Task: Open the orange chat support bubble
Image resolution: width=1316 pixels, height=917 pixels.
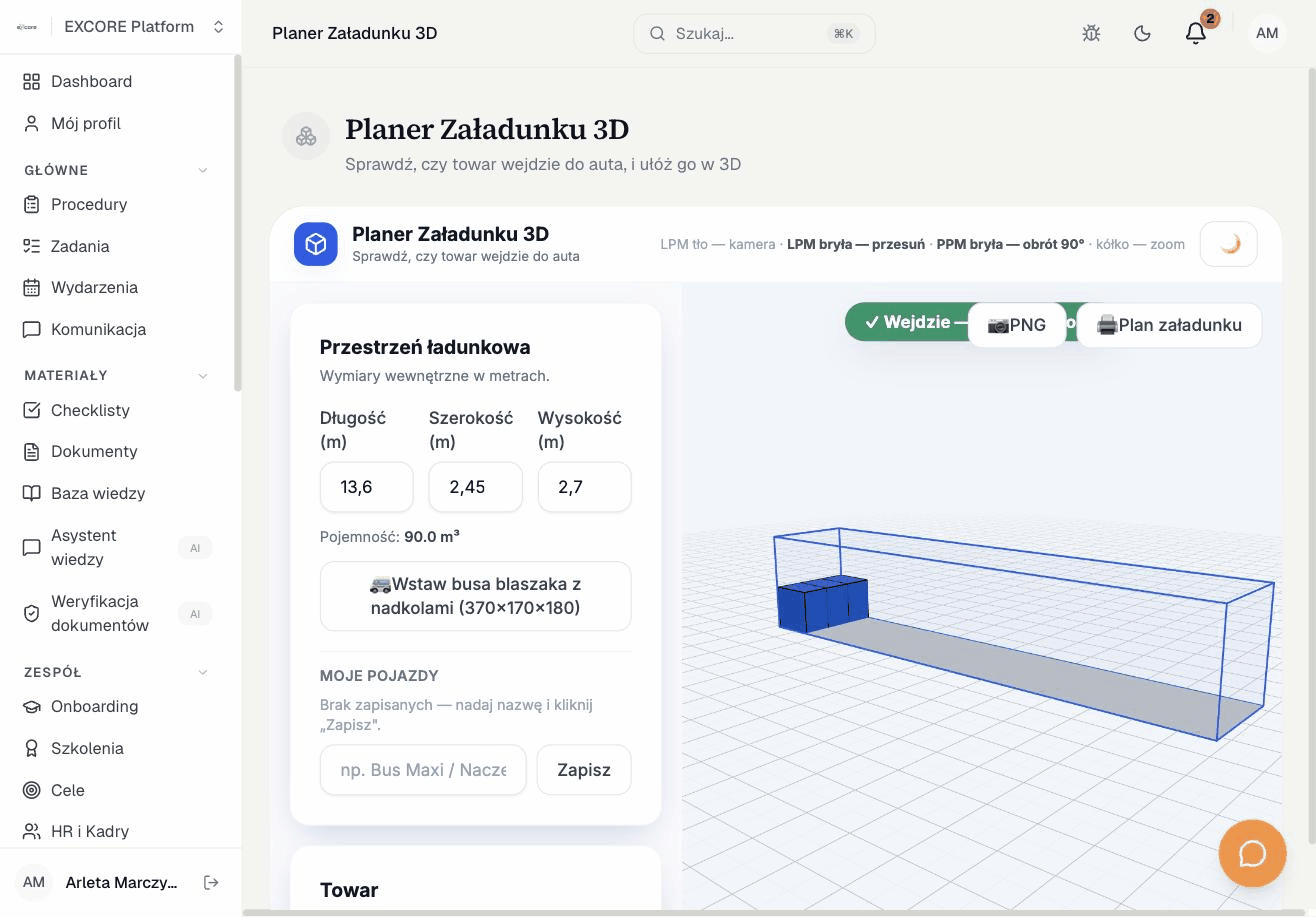Action: (1253, 854)
